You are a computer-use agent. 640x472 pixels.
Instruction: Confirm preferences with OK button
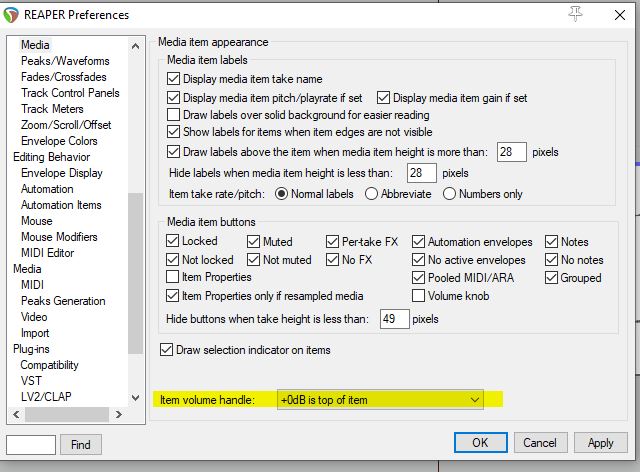(480, 443)
